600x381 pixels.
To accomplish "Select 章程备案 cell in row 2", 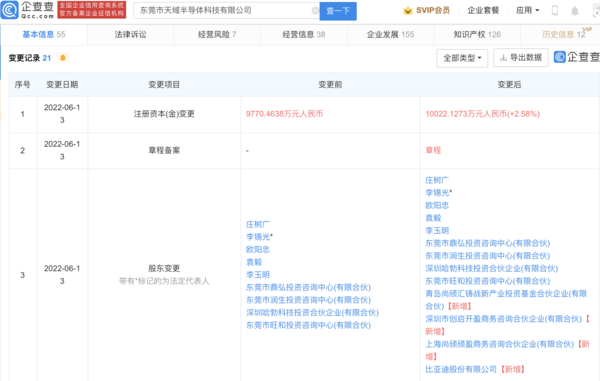I will (164, 150).
